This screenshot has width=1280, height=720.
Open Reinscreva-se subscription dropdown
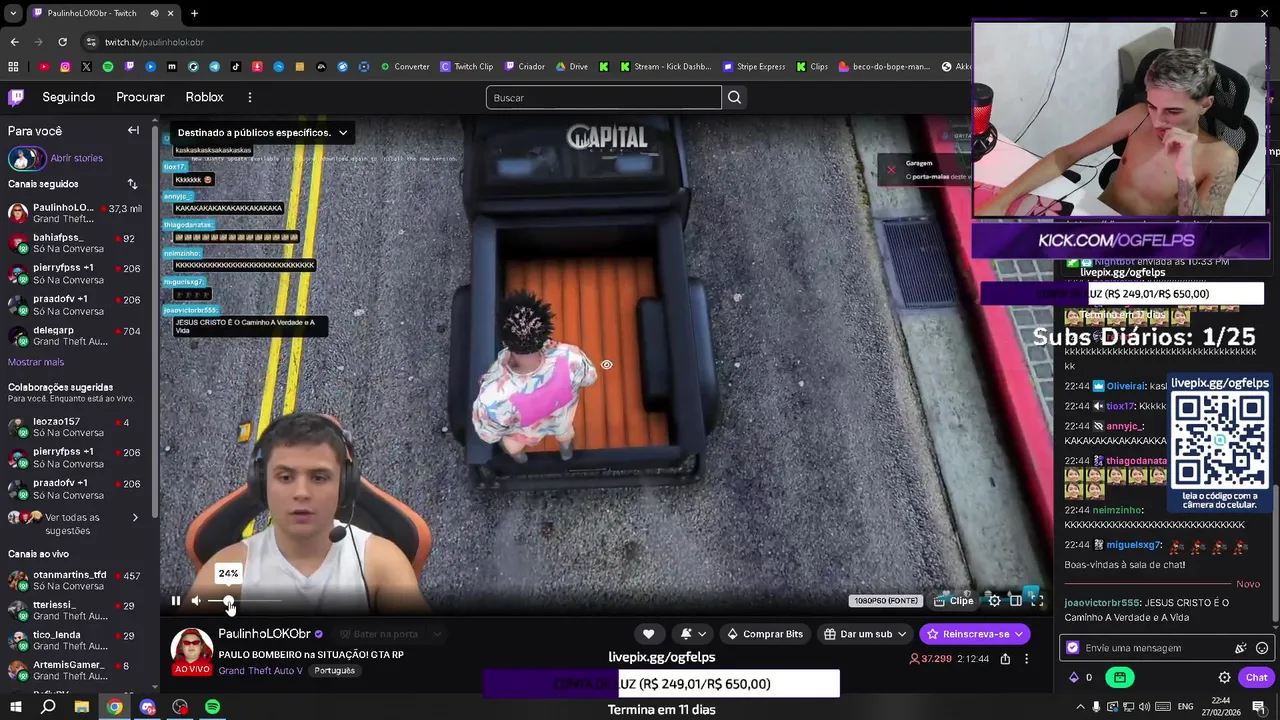[x=974, y=634]
